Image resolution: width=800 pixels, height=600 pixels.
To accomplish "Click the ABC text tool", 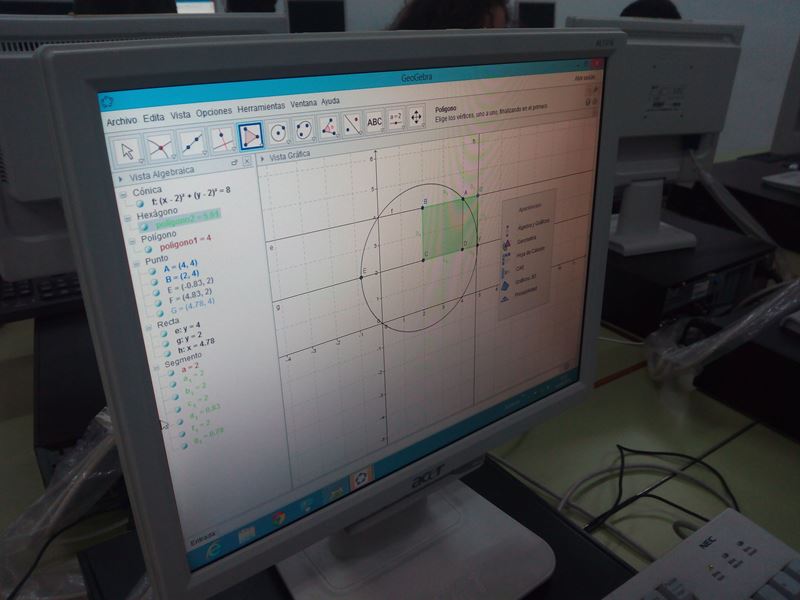I will click(x=374, y=122).
